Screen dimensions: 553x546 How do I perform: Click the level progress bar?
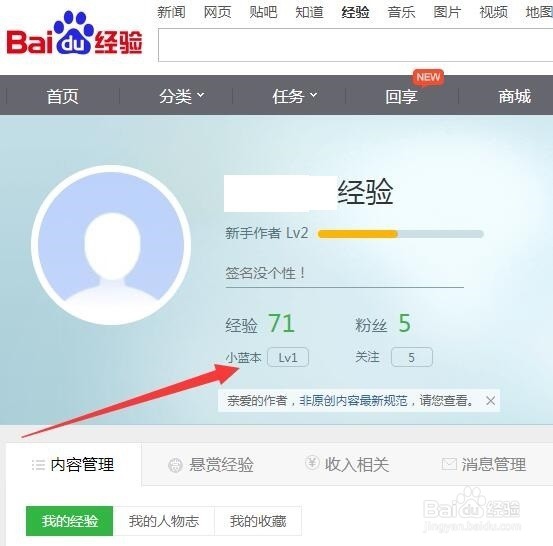tap(400, 233)
